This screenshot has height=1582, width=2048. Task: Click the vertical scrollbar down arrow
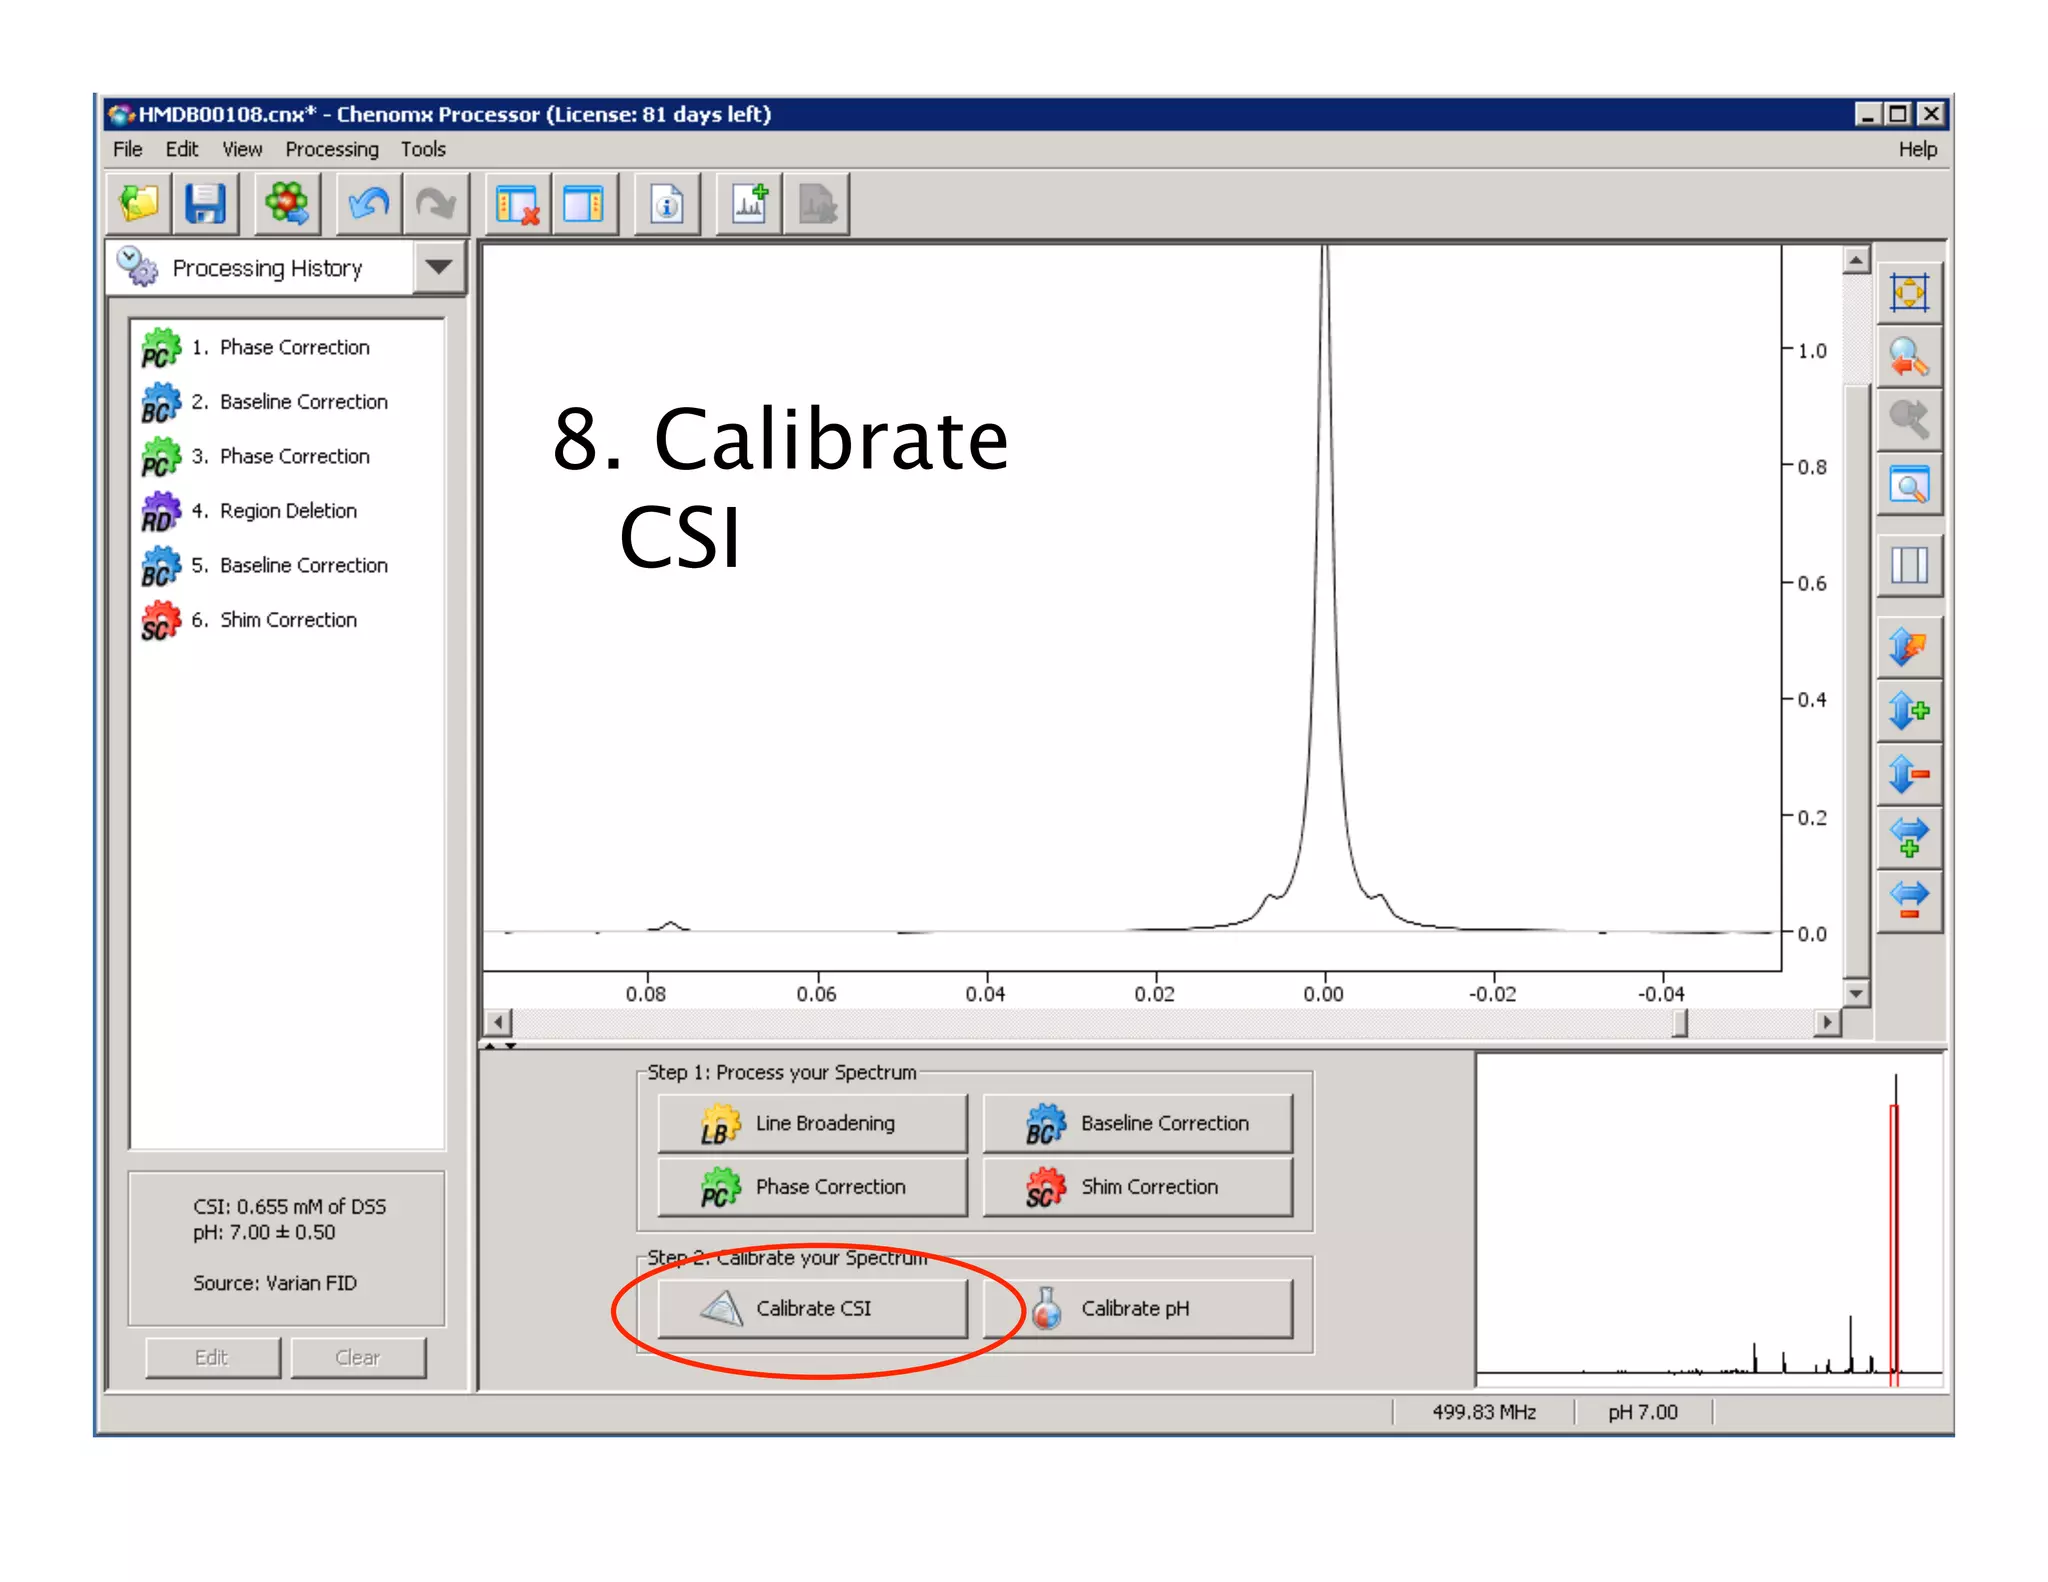coord(1856,993)
